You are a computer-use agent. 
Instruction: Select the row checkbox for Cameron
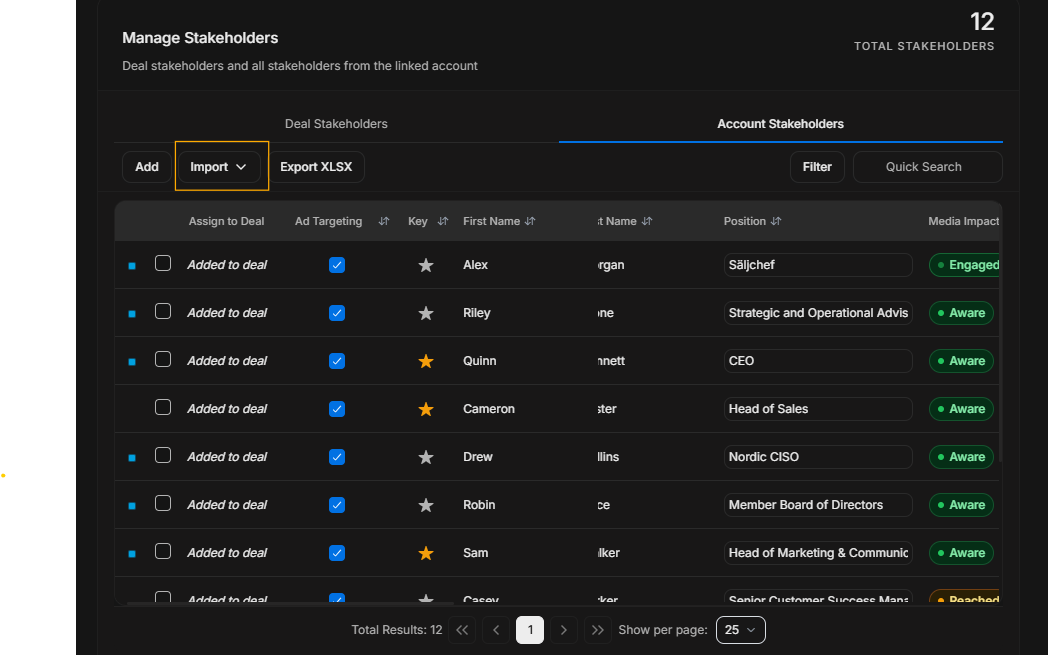pos(163,408)
